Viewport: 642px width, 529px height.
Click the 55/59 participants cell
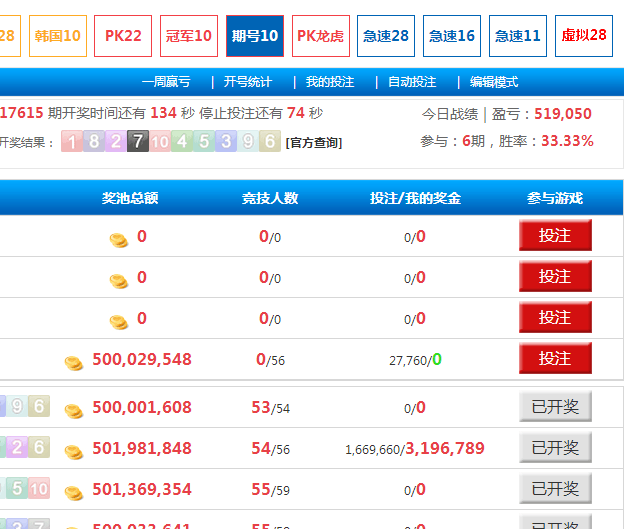[271, 490]
